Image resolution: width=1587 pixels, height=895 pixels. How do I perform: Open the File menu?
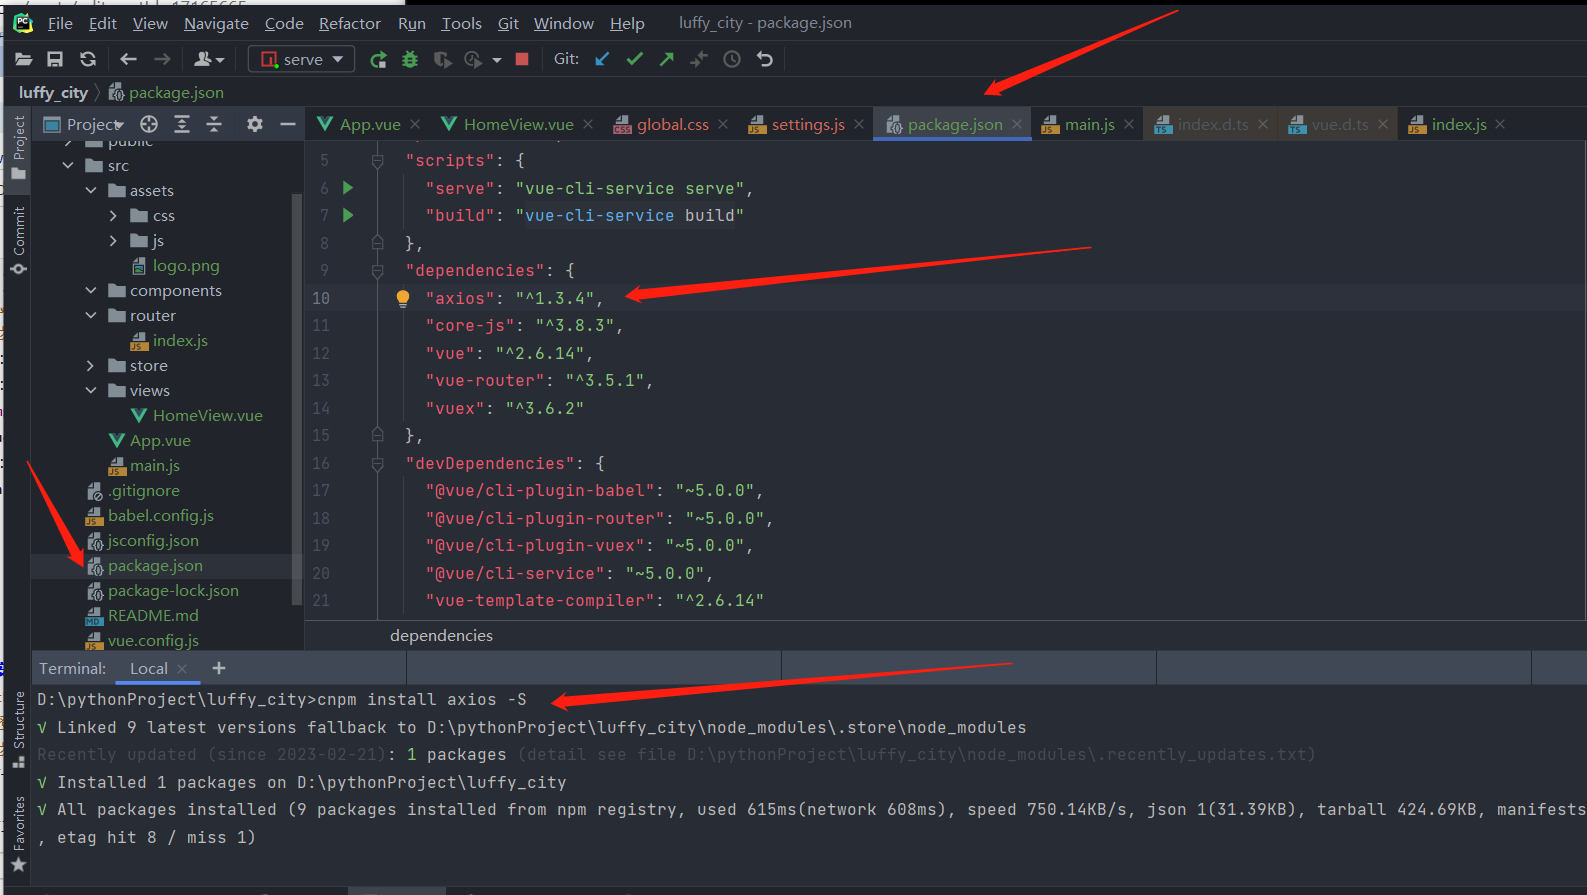[x=60, y=23]
